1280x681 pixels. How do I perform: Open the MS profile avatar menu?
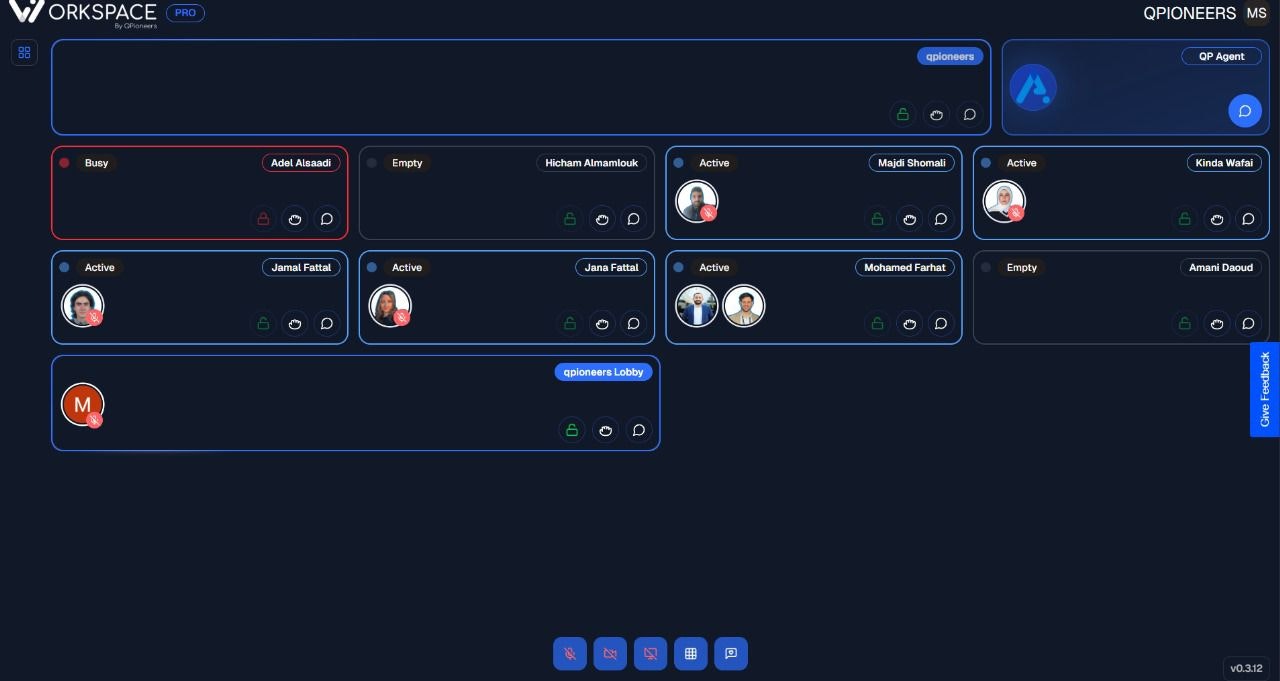[x=1256, y=13]
